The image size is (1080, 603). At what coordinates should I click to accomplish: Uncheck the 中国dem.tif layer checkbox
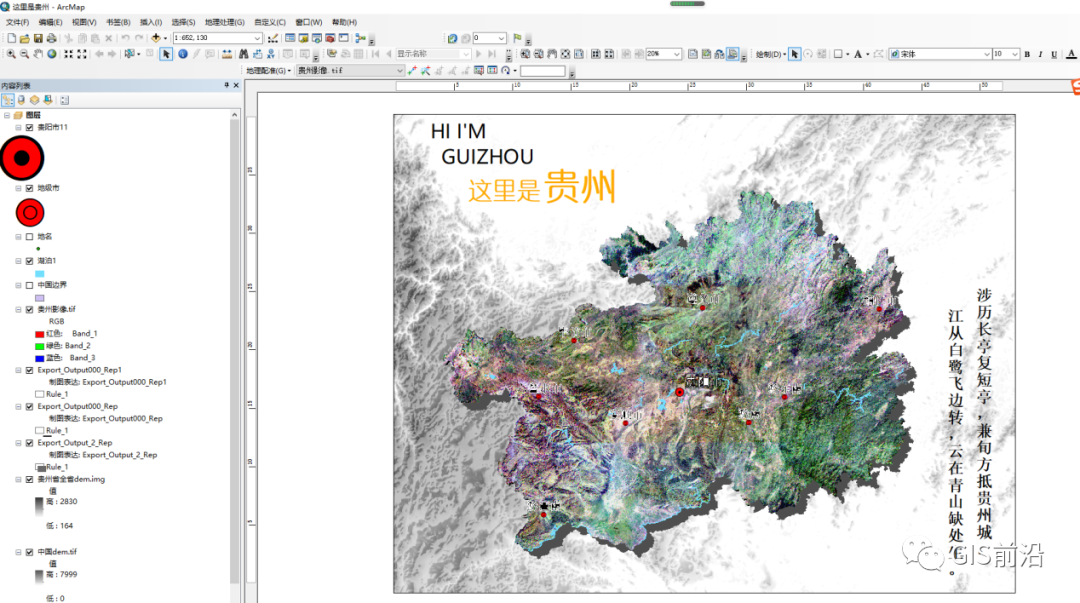click(x=30, y=552)
